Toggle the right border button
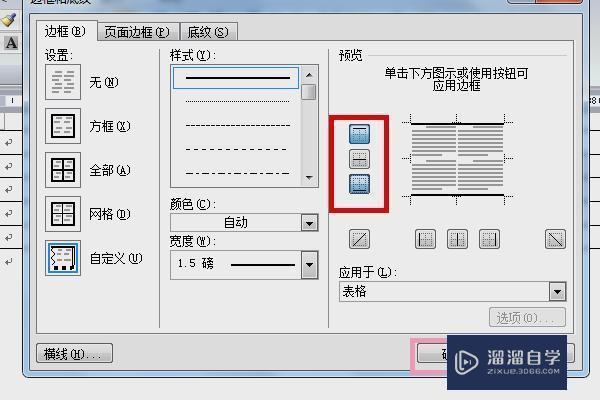Viewport: 600px width, 400px height. pyautogui.click(x=489, y=239)
